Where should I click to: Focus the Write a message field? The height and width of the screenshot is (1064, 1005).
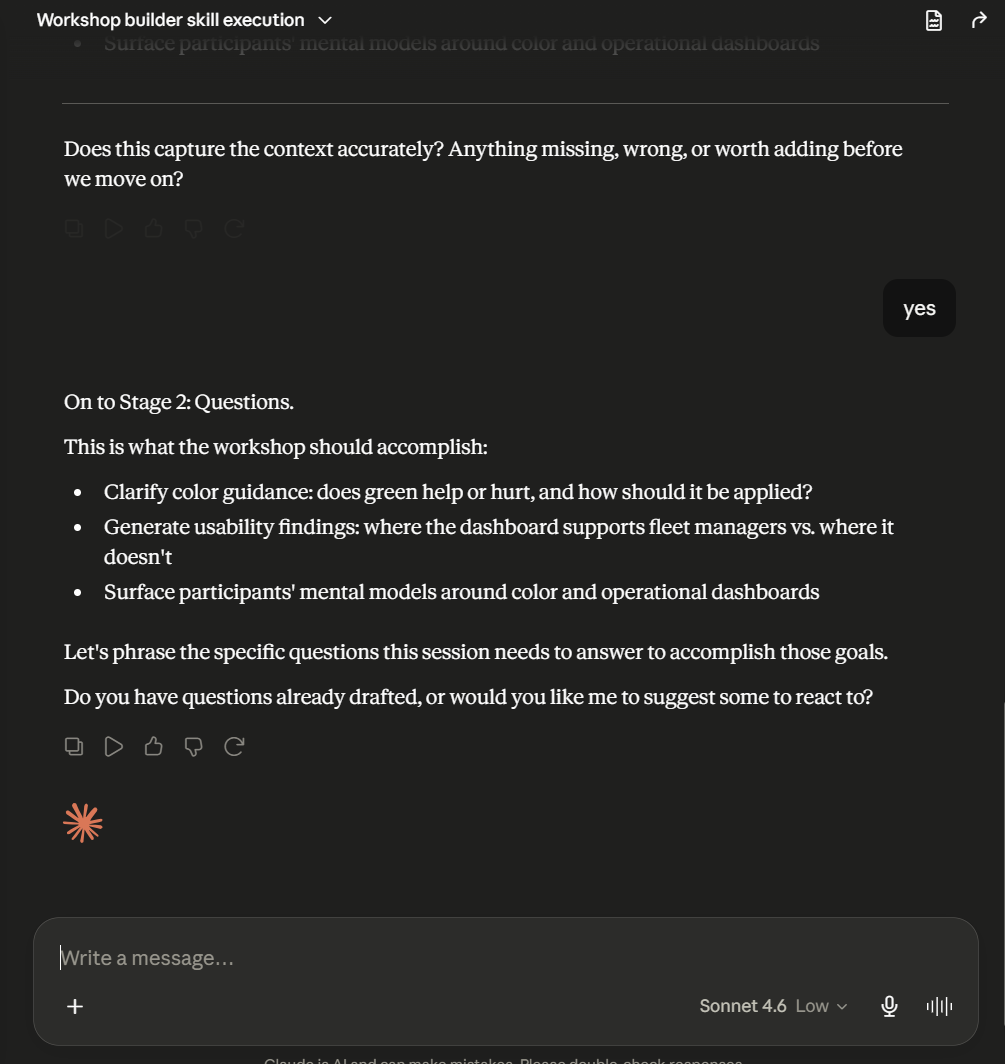506,957
